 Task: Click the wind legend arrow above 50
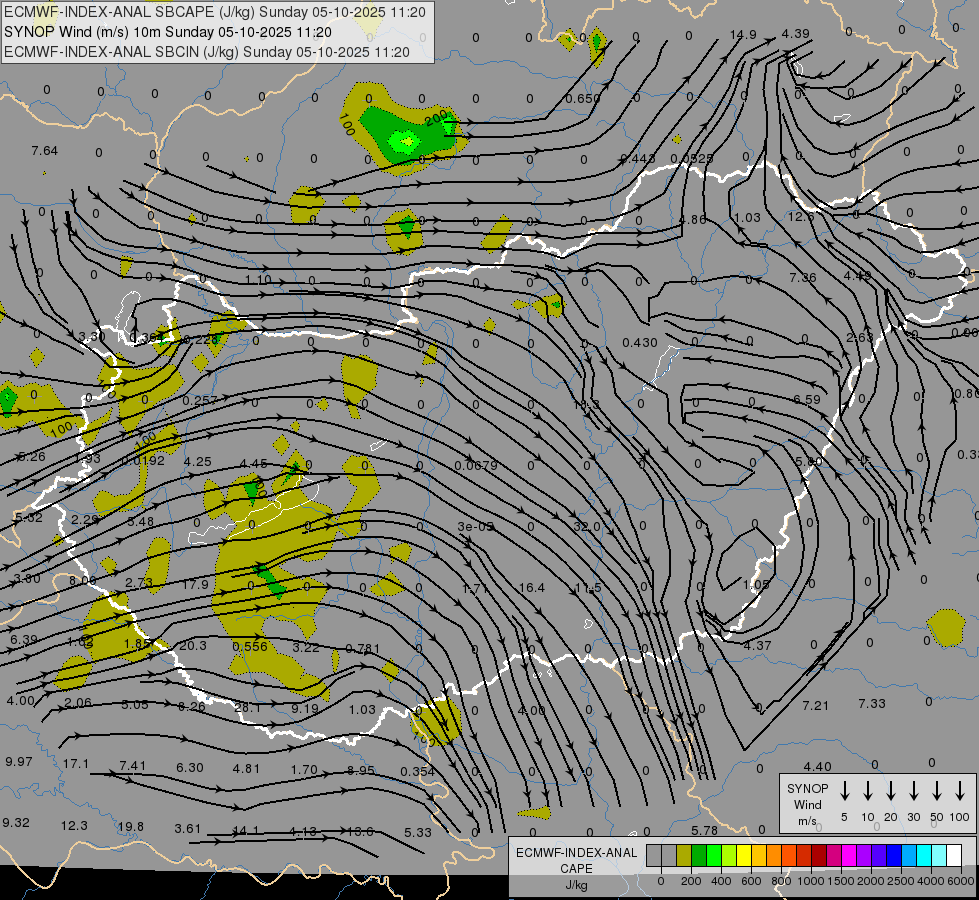pyautogui.click(x=937, y=791)
